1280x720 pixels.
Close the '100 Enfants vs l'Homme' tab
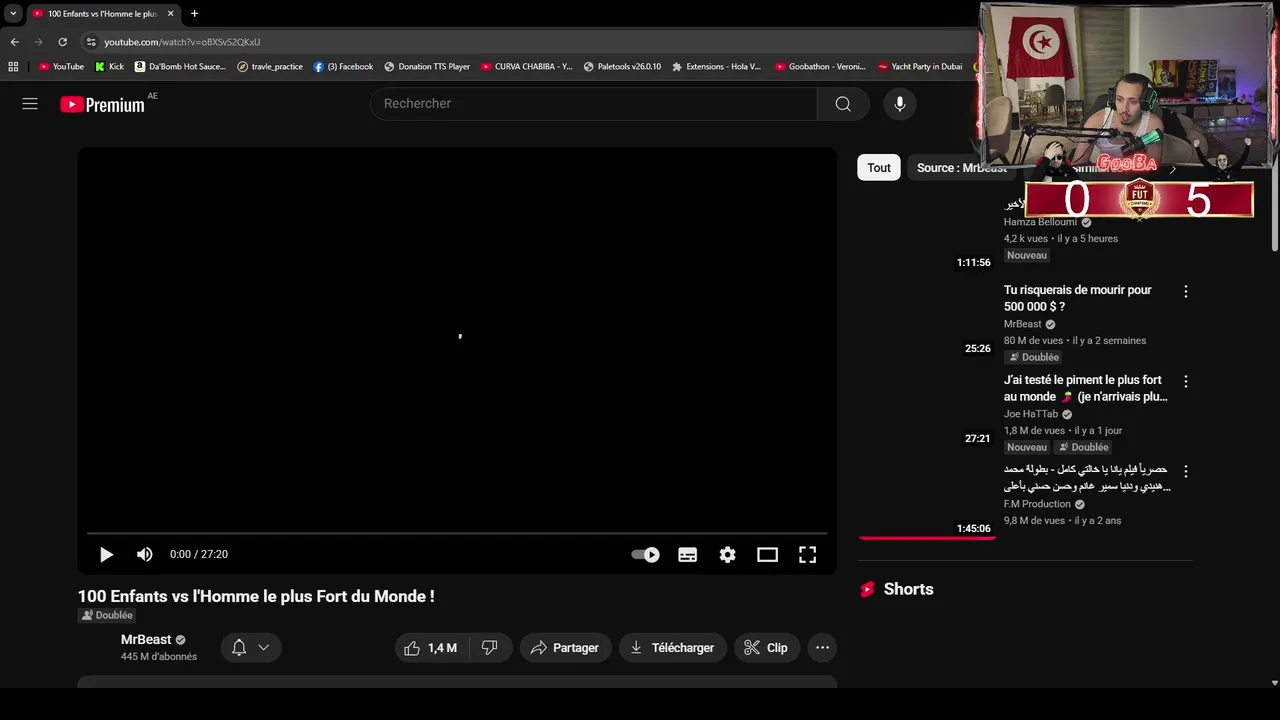(x=170, y=14)
